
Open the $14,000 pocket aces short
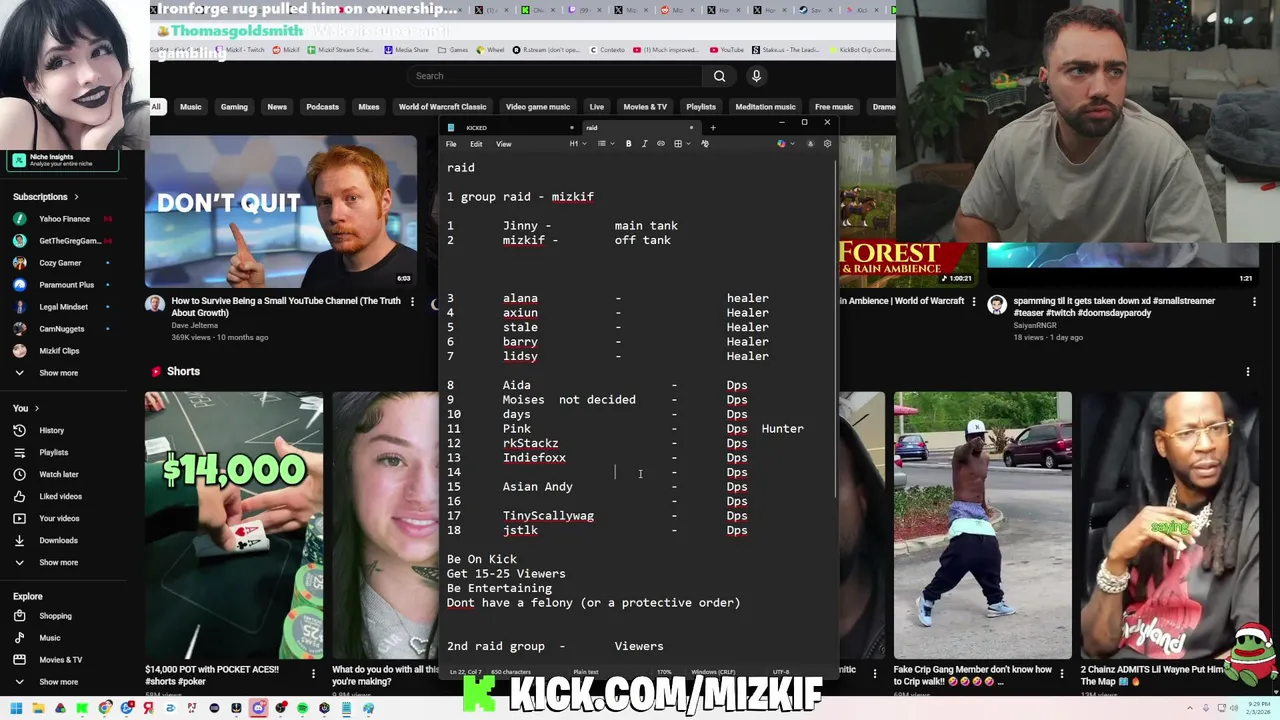tap(234, 526)
